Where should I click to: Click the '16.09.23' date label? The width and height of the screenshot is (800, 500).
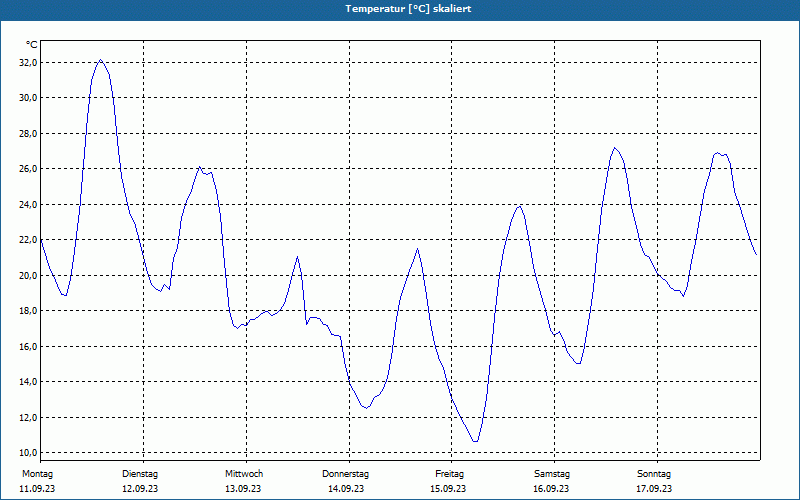tap(551, 489)
